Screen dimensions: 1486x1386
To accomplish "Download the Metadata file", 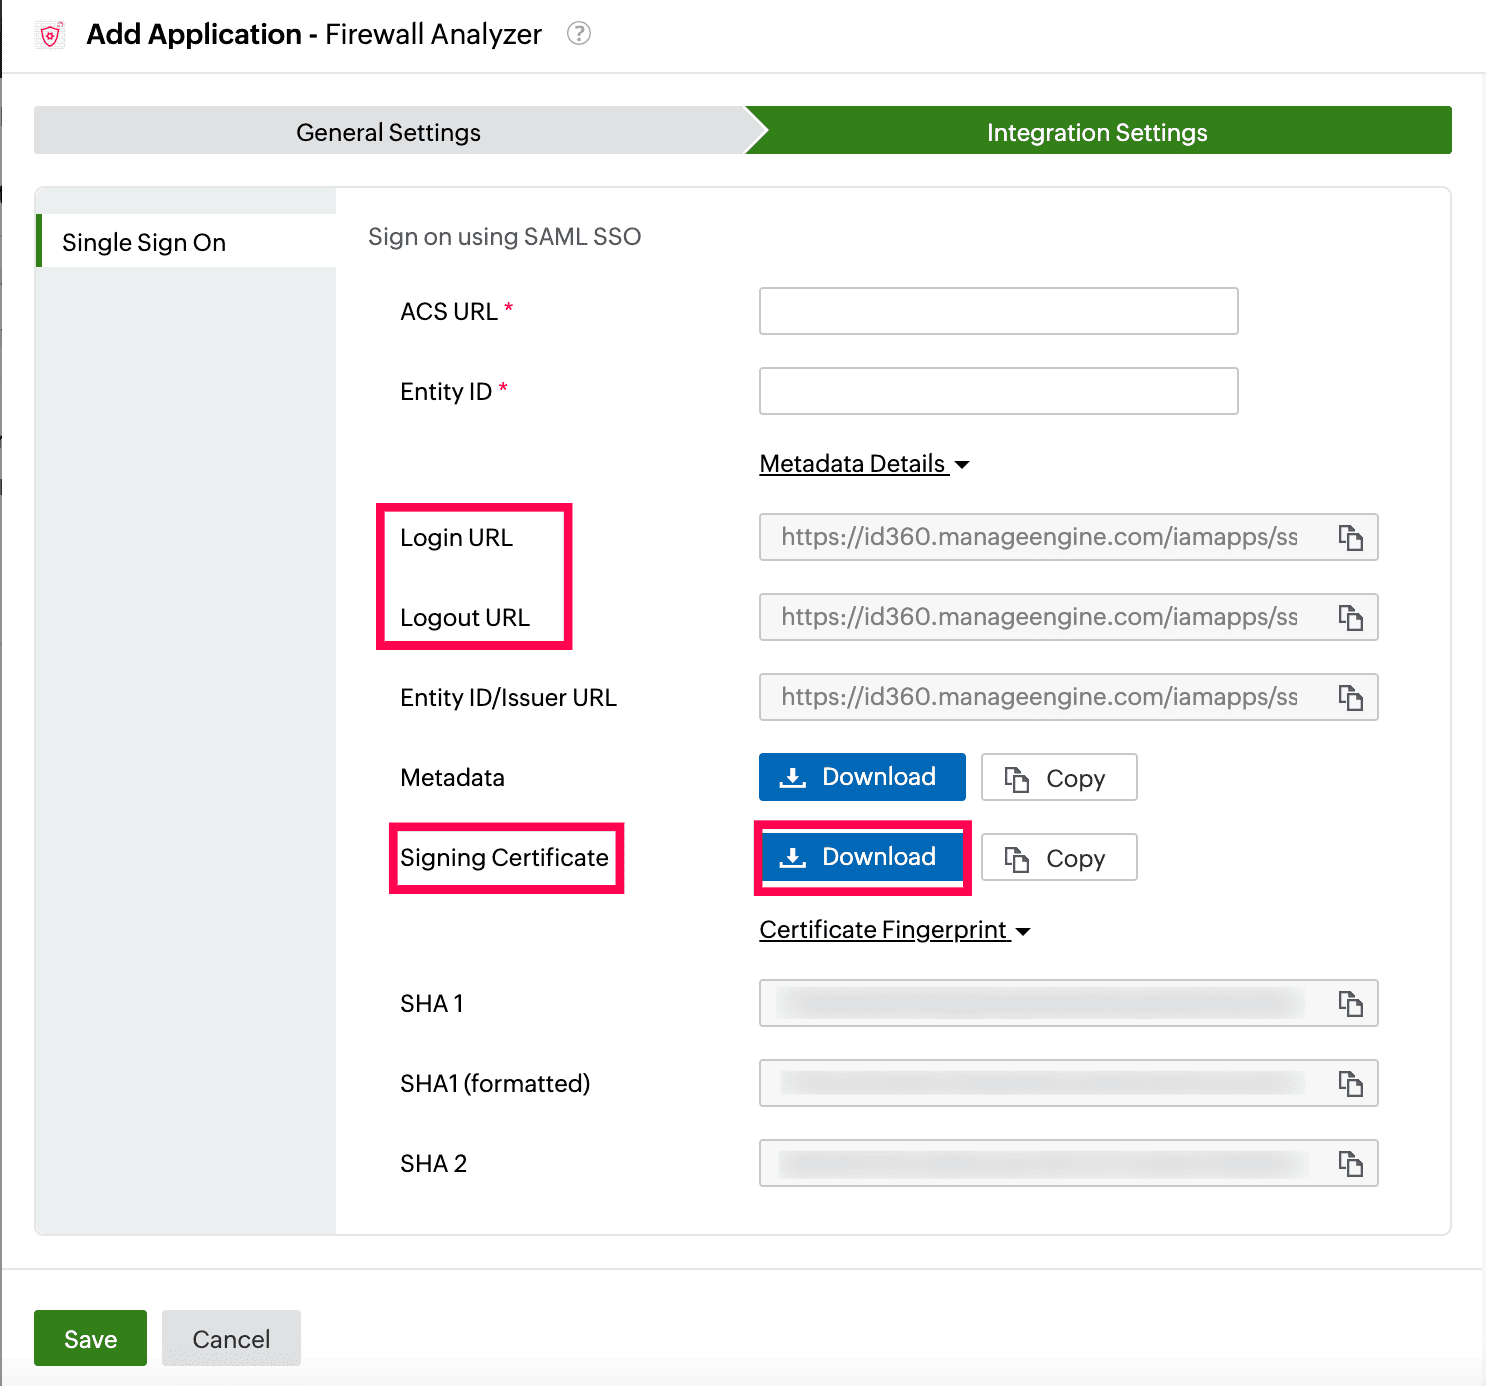I will point(862,777).
